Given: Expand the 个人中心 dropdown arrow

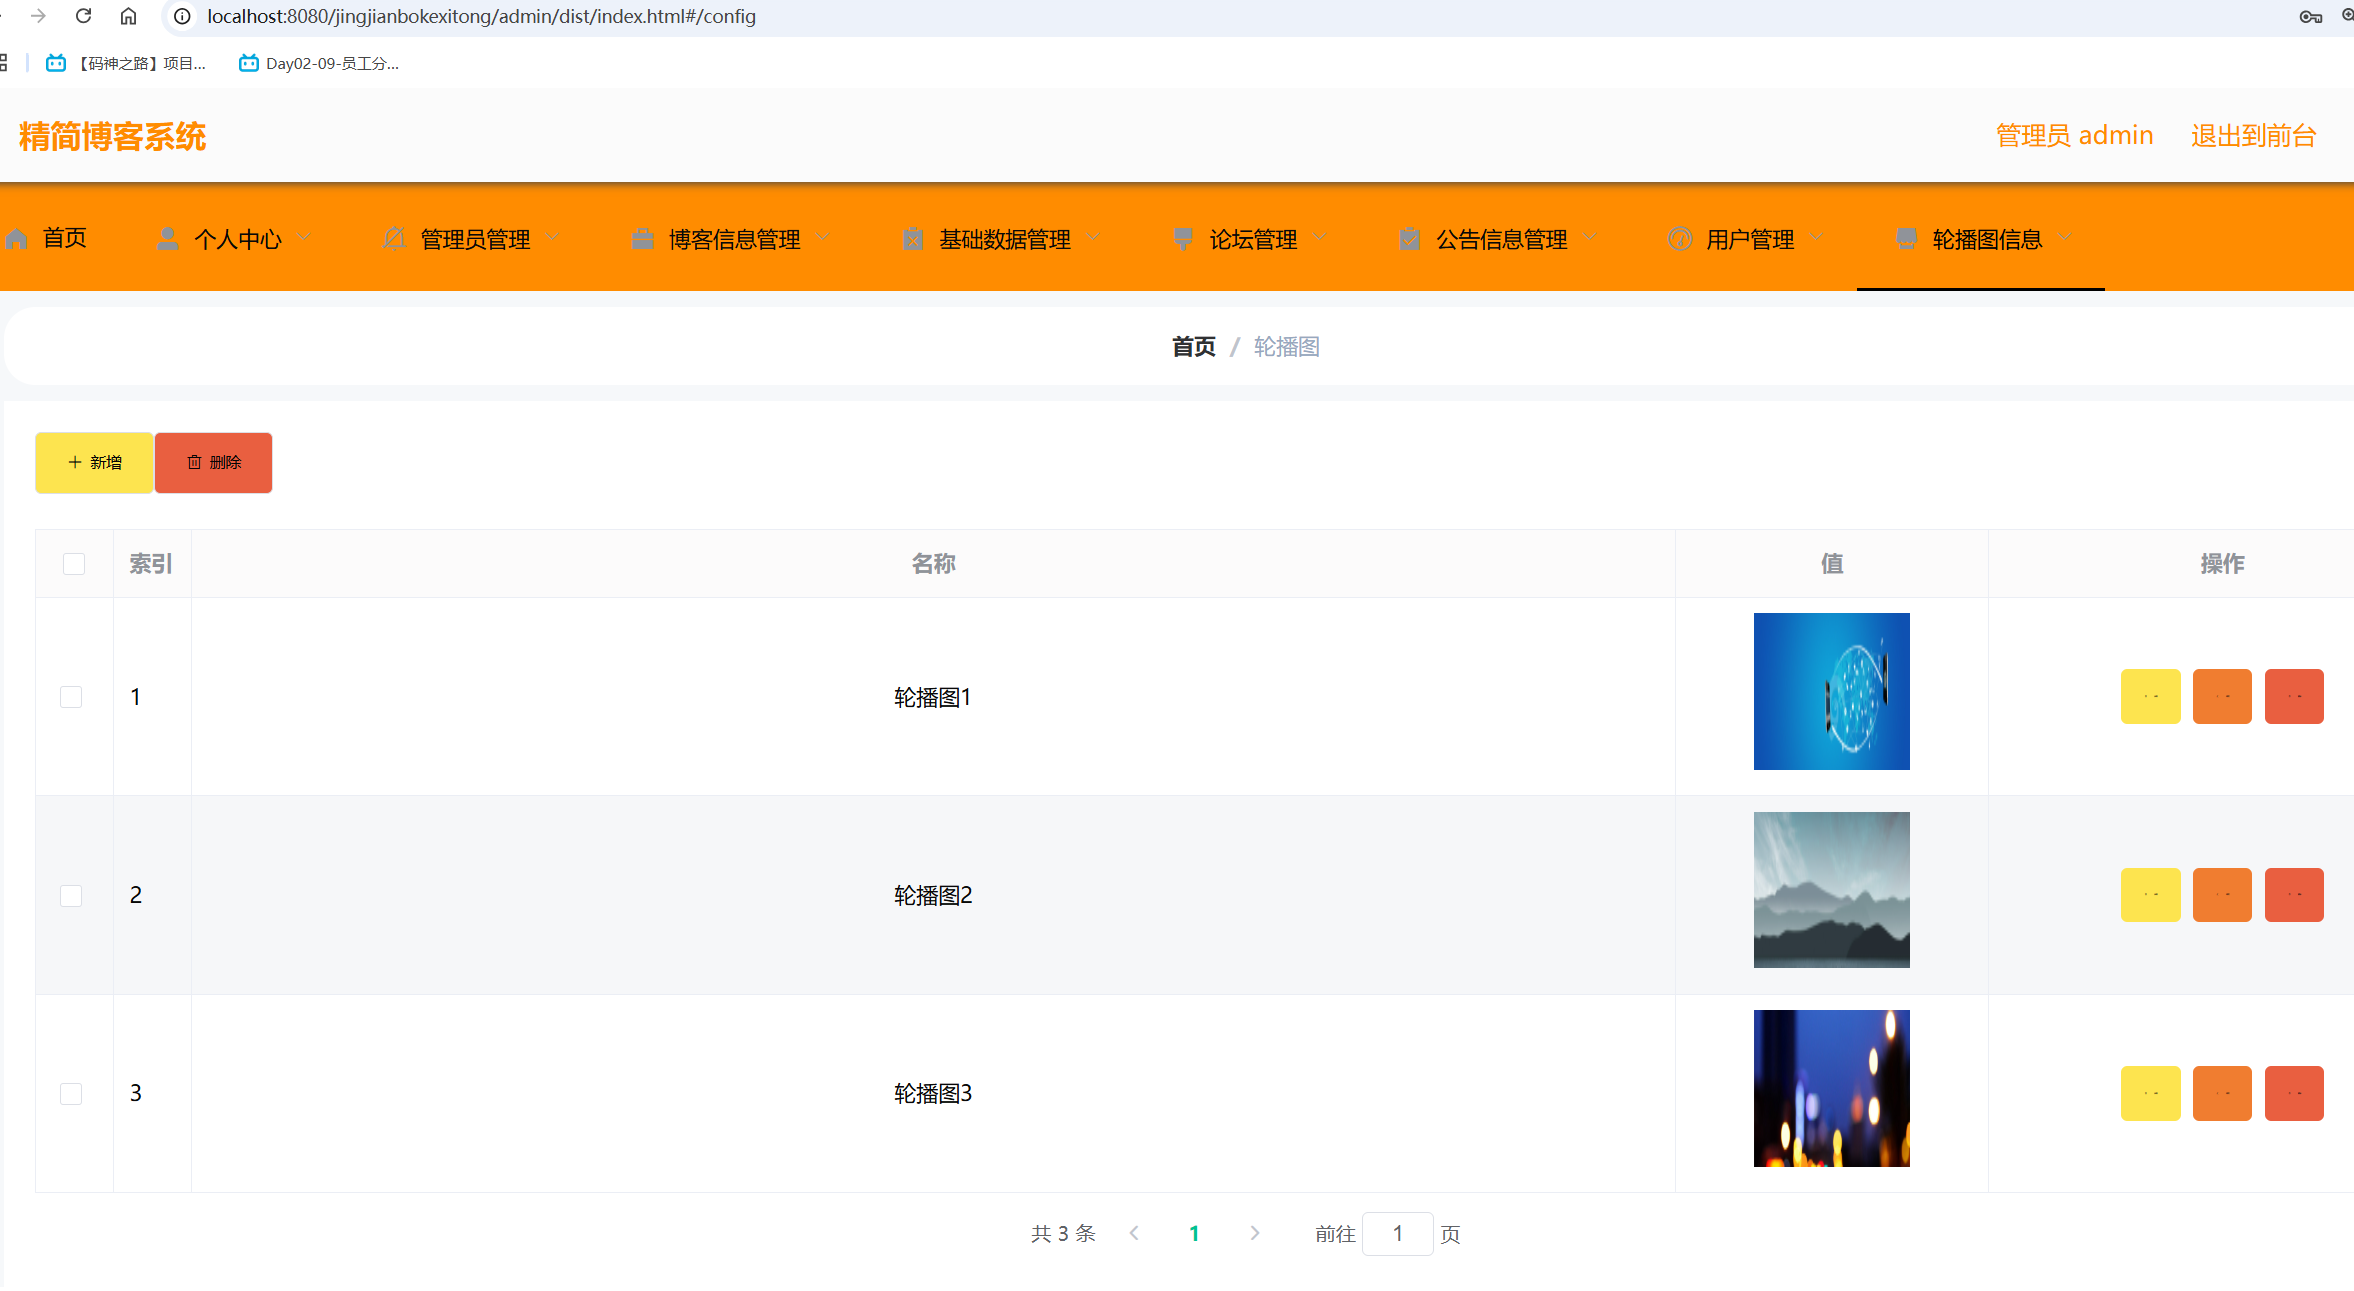Looking at the screenshot, I should click(x=304, y=238).
